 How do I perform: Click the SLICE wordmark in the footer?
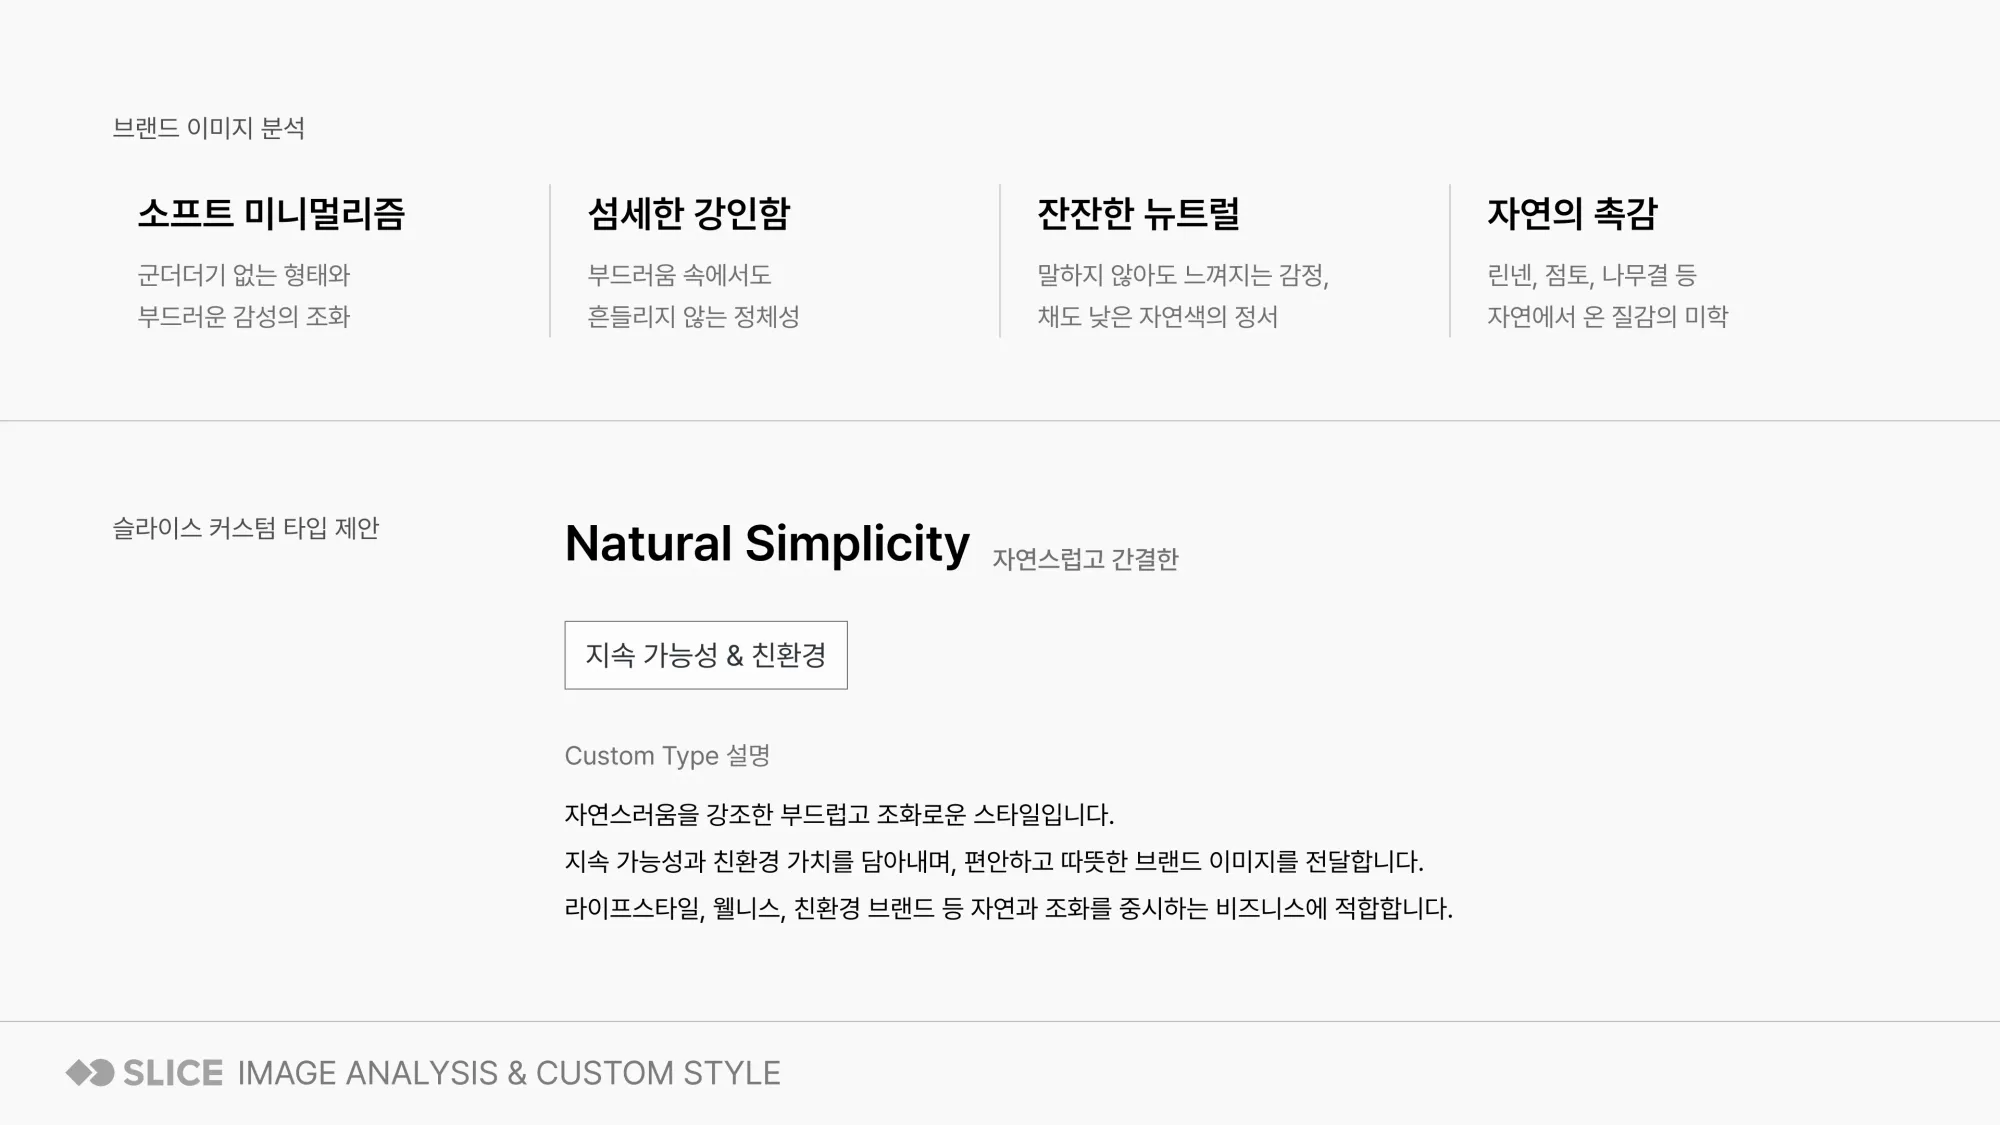tap(173, 1073)
